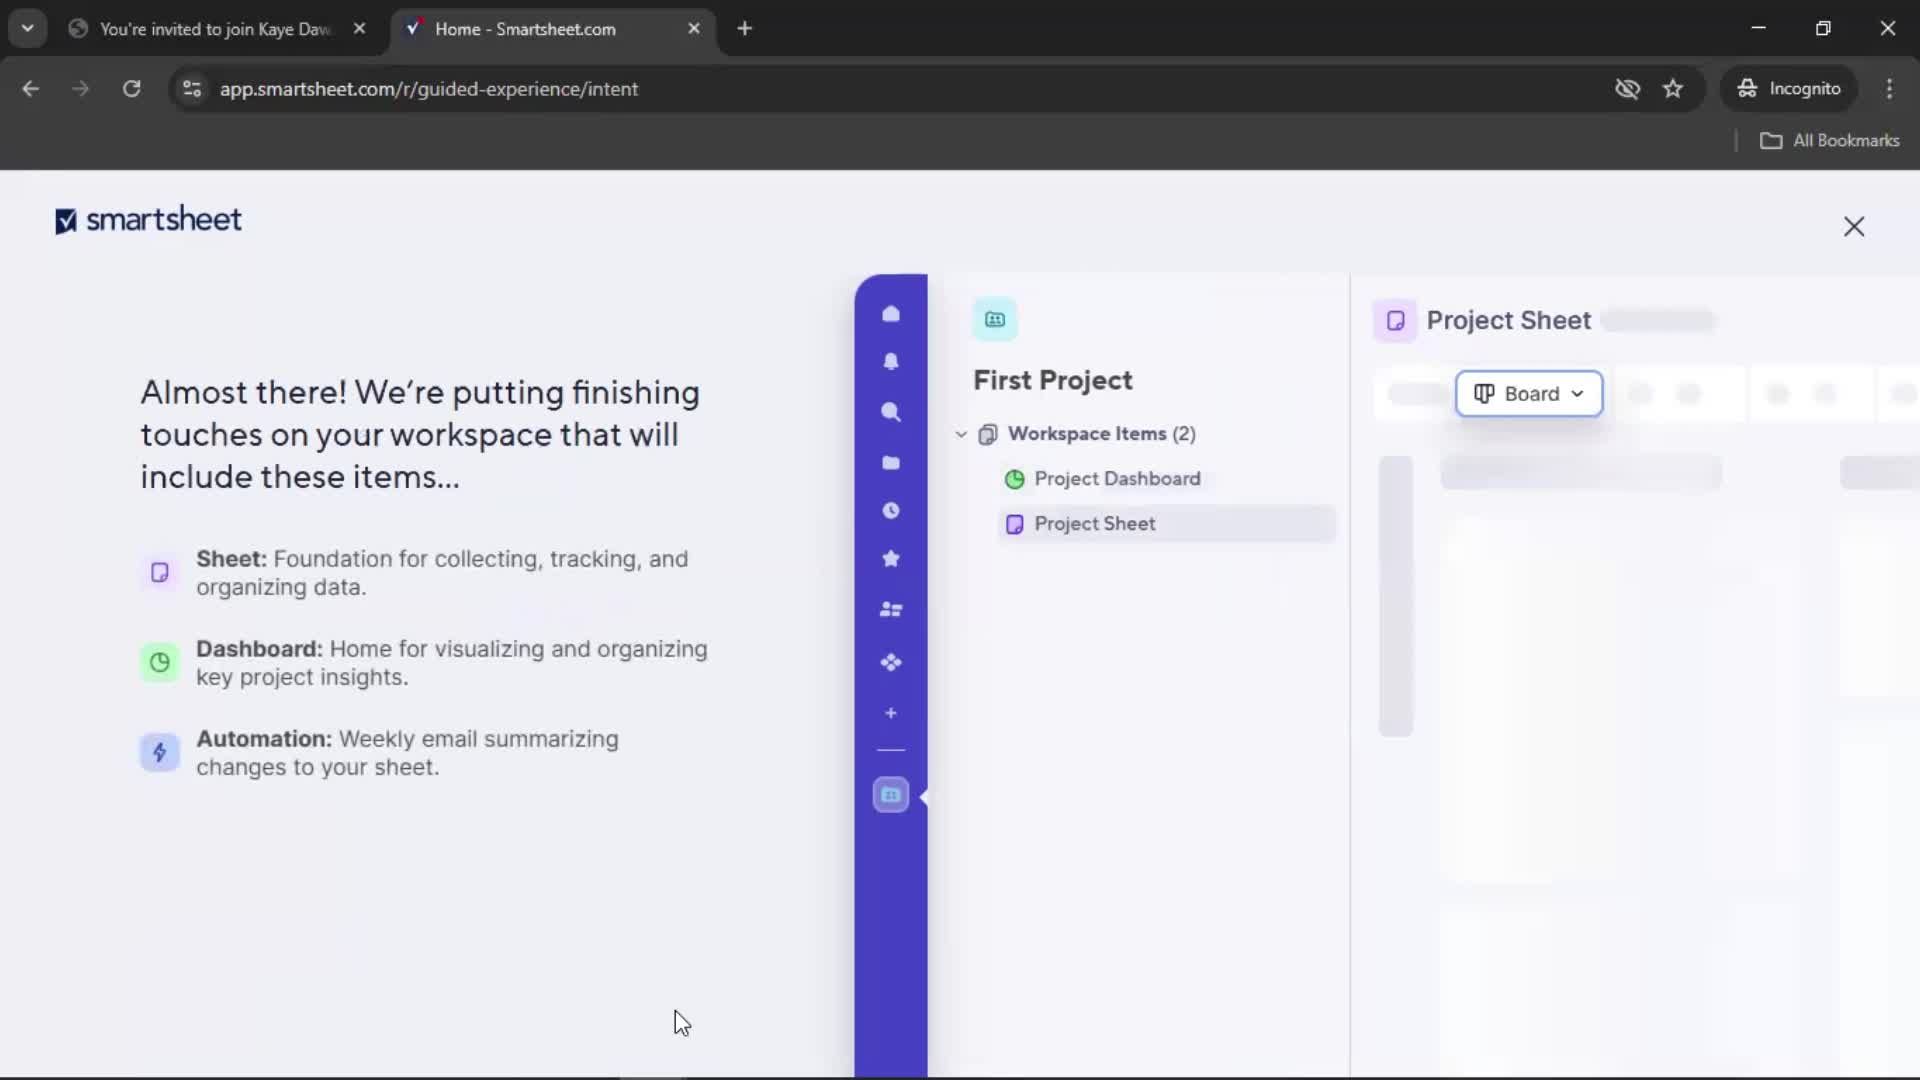Screen dimensions: 1920x1080
Task: Click the Search magnifier sidebar icon
Action: [890, 412]
